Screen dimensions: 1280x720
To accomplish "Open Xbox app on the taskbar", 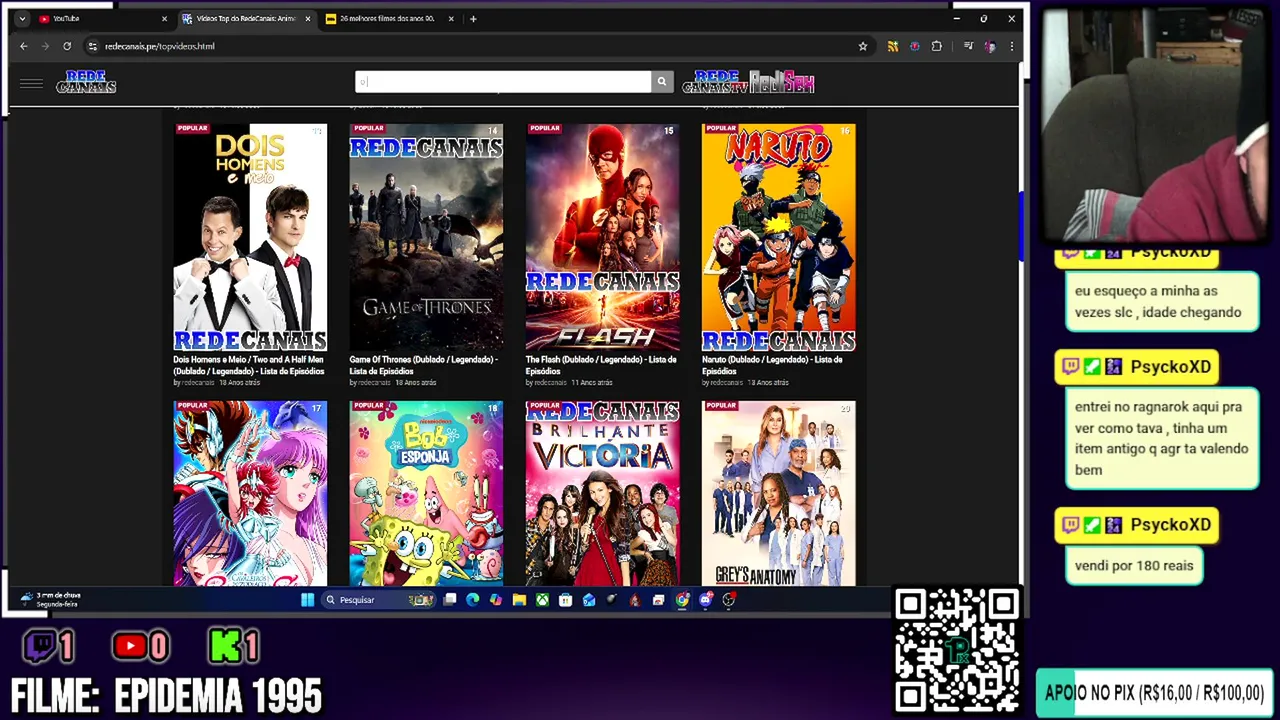I will pyautogui.click(x=542, y=600).
